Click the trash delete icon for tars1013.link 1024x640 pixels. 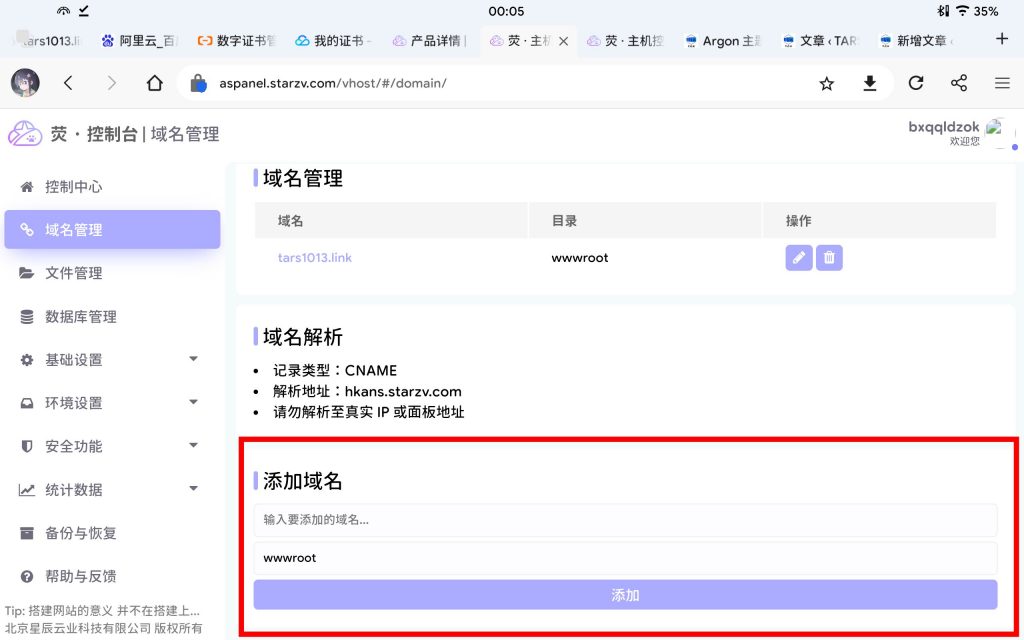[829, 258]
